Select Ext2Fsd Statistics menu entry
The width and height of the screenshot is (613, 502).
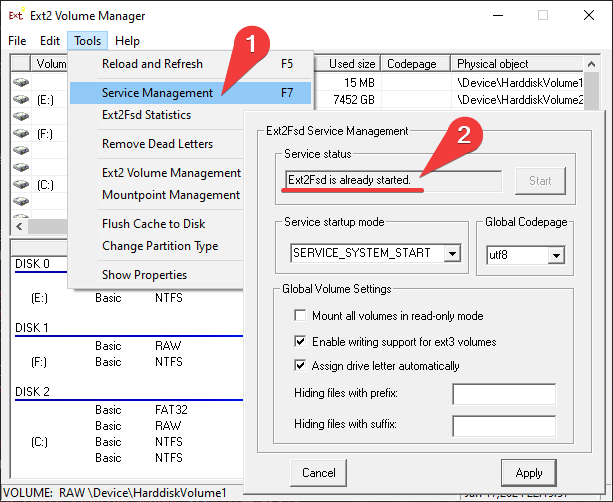point(146,115)
